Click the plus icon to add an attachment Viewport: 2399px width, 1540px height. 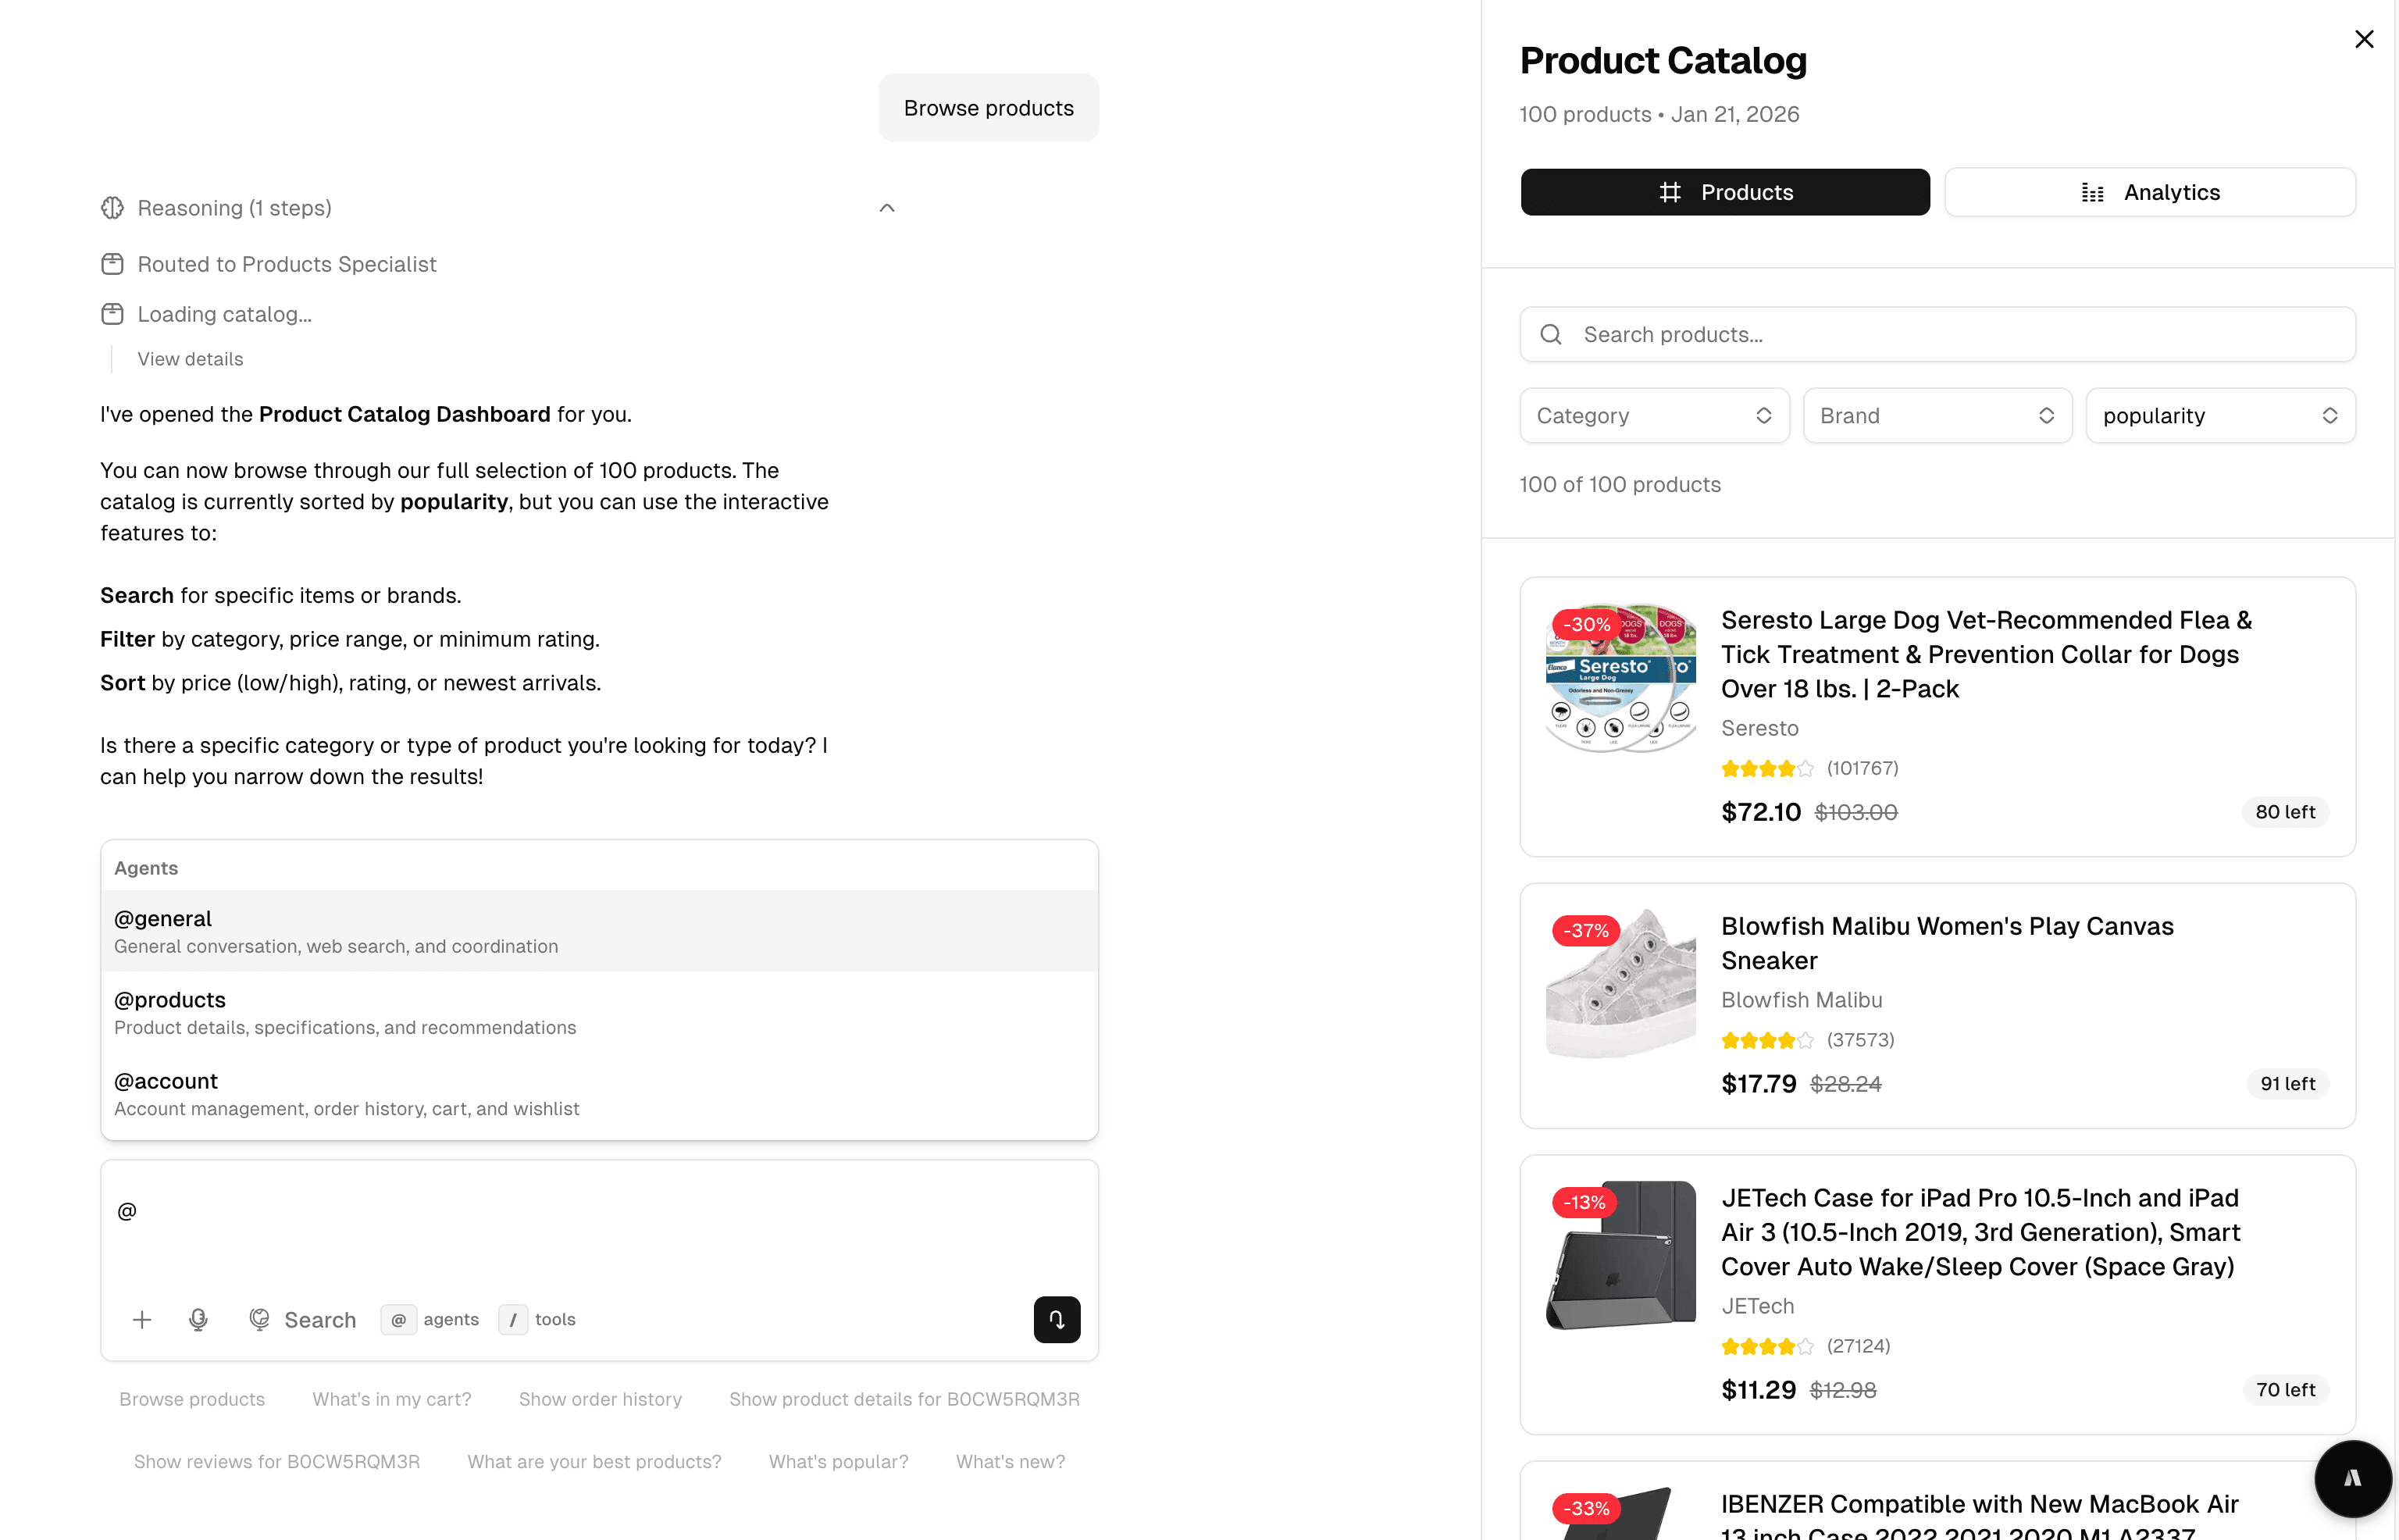click(142, 1319)
